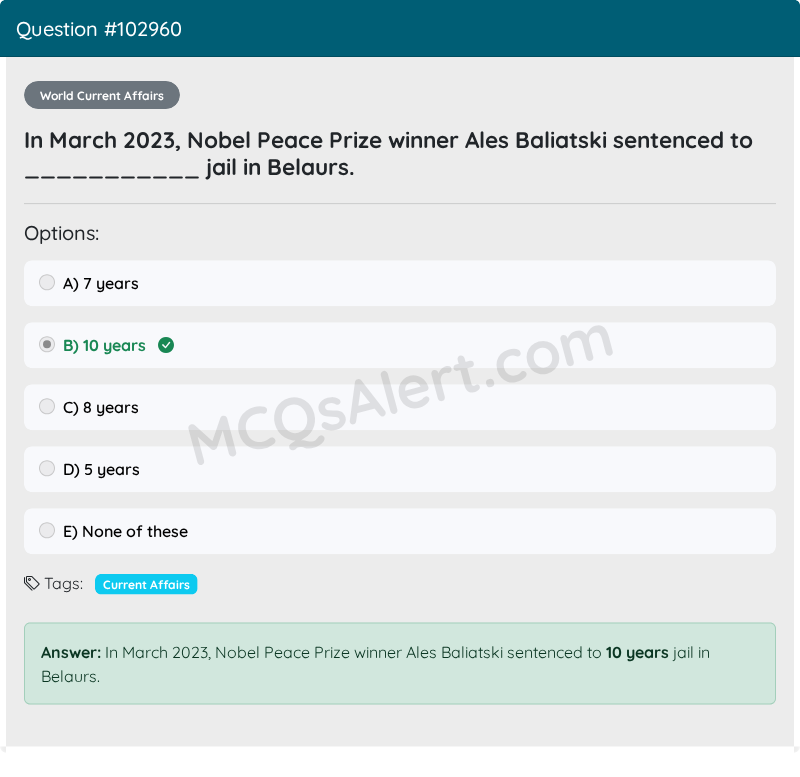Select radio button for option B) 10 years
800x777 pixels.
(x=47, y=344)
